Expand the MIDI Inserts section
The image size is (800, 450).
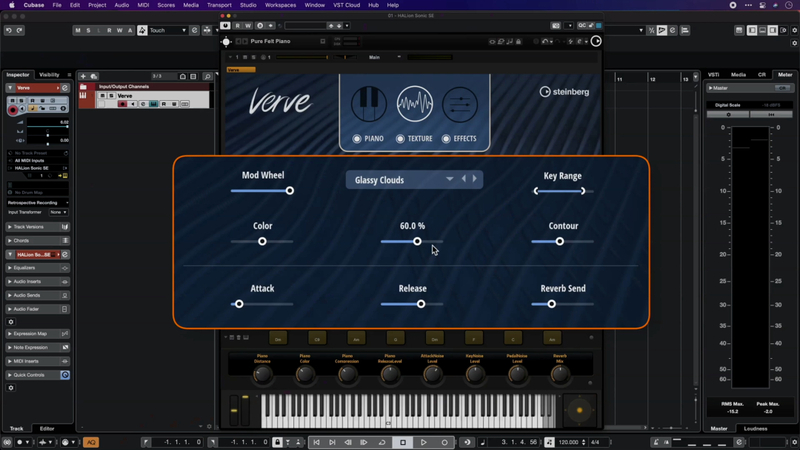[38, 361]
